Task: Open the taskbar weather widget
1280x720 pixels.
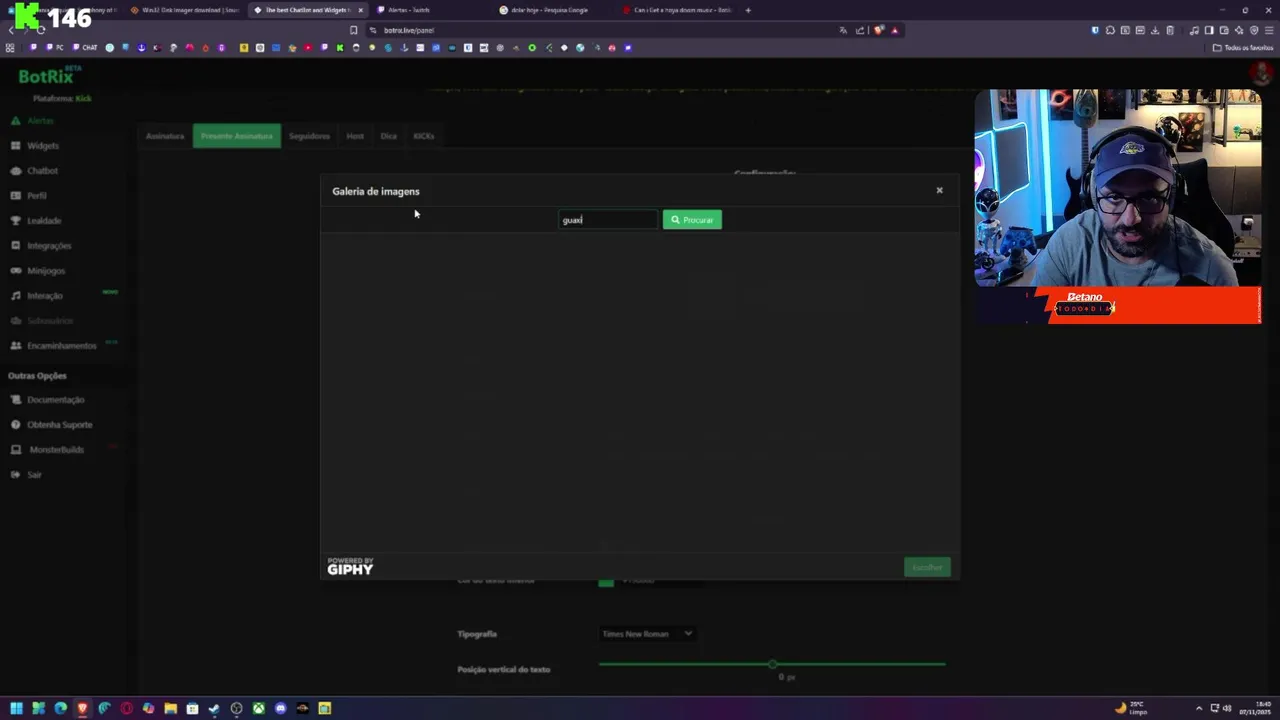Action: [1132, 708]
